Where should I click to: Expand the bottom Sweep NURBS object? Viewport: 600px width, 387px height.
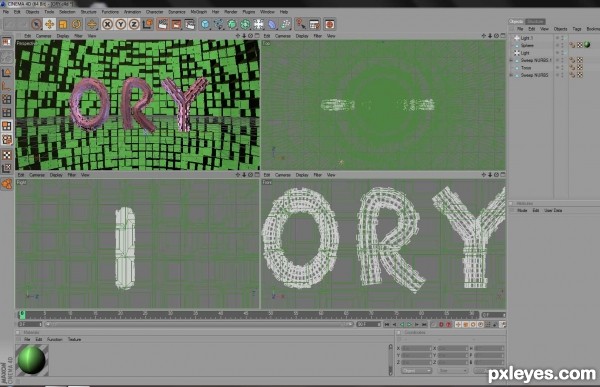pos(510,75)
